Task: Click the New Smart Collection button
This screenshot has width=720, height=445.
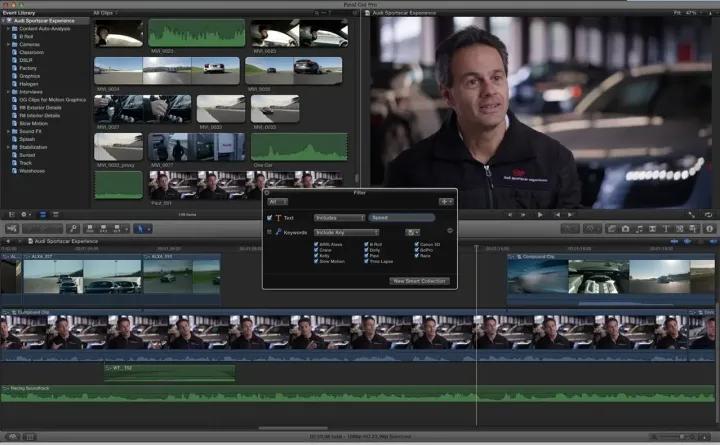Action: pyautogui.click(x=419, y=281)
